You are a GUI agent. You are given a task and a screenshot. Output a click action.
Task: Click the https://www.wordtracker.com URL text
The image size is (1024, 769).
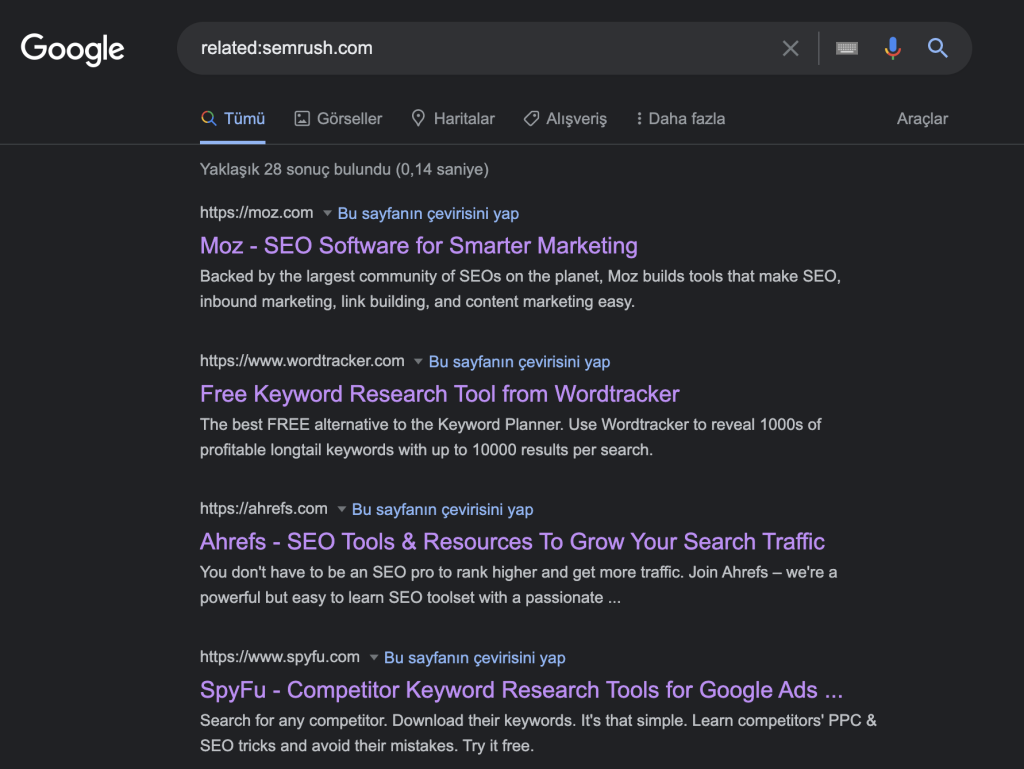[302, 361]
